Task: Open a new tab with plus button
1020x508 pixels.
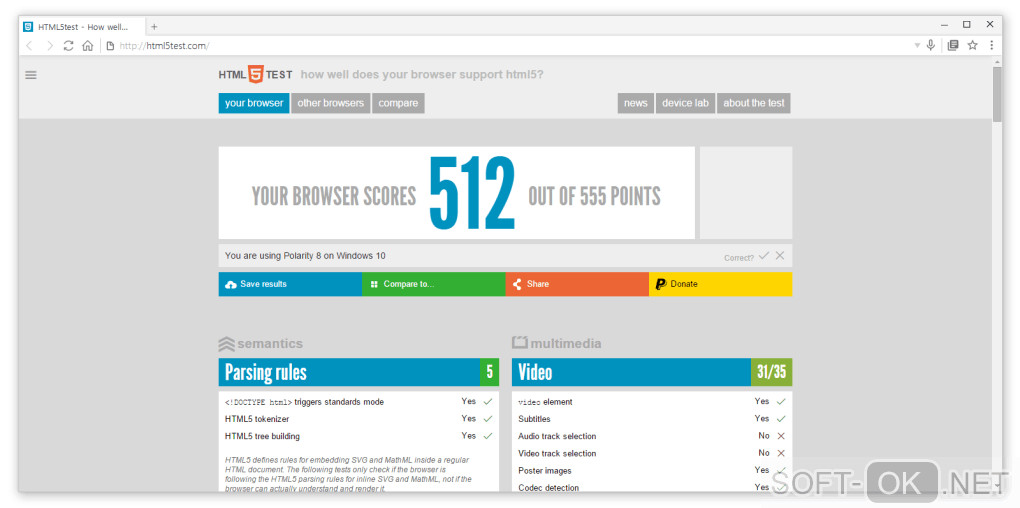Action: [x=154, y=27]
